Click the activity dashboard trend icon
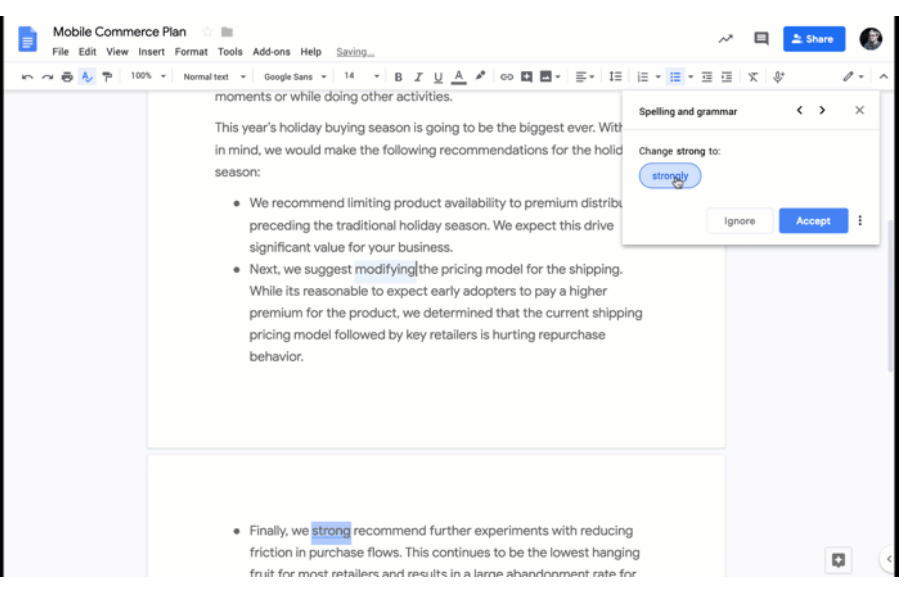Screen dimensions: 905x596 (x=726, y=39)
